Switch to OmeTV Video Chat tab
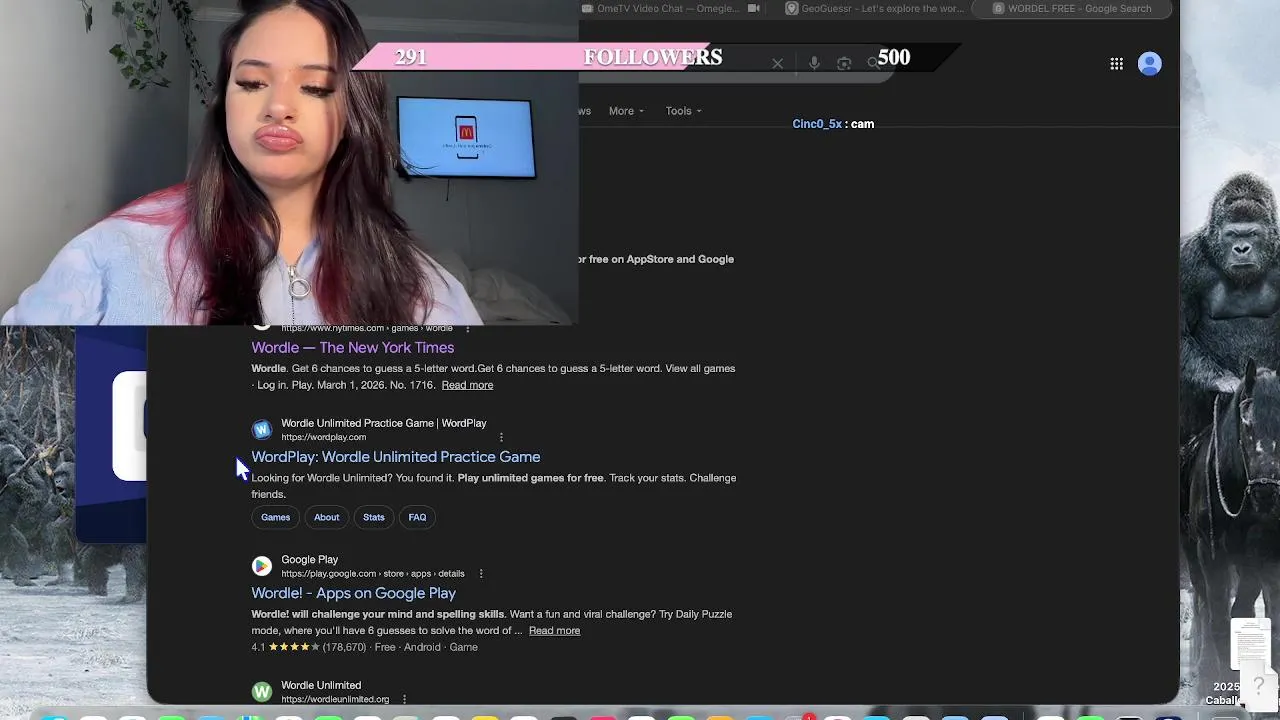The width and height of the screenshot is (1280, 720). (669, 9)
